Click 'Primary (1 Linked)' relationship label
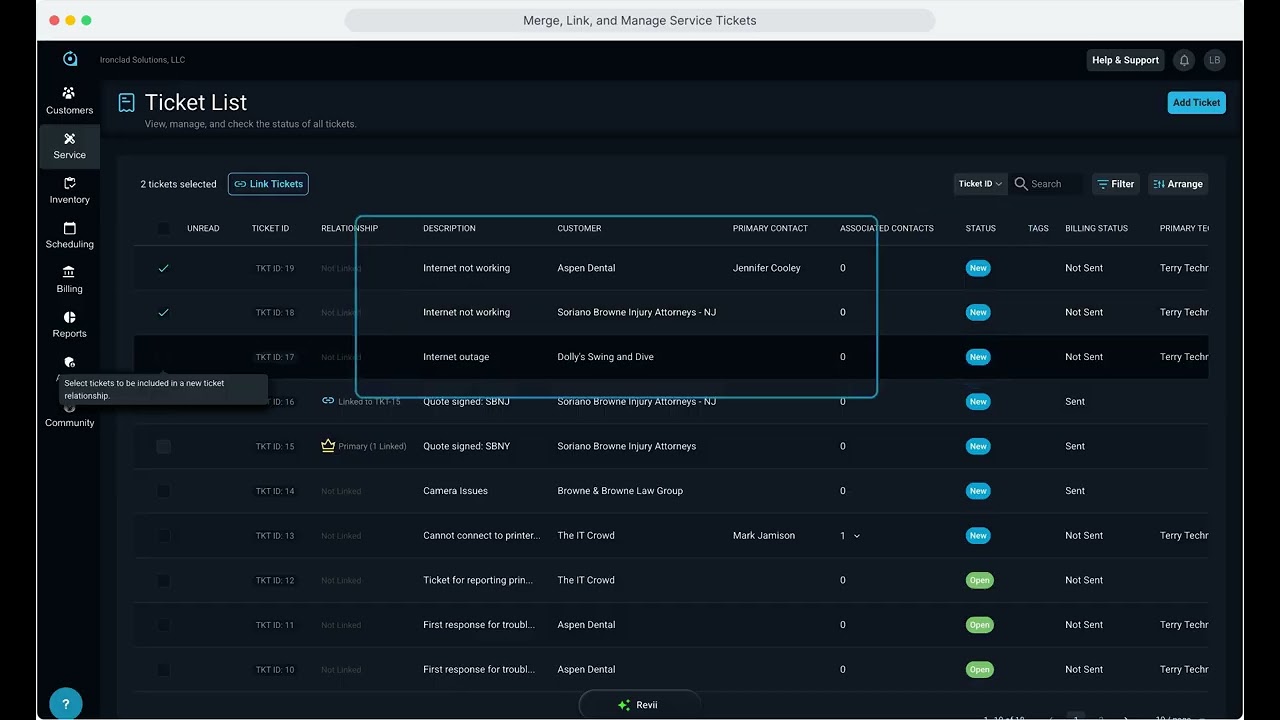This screenshot has width=1280, height=720. tap(372, 446)
